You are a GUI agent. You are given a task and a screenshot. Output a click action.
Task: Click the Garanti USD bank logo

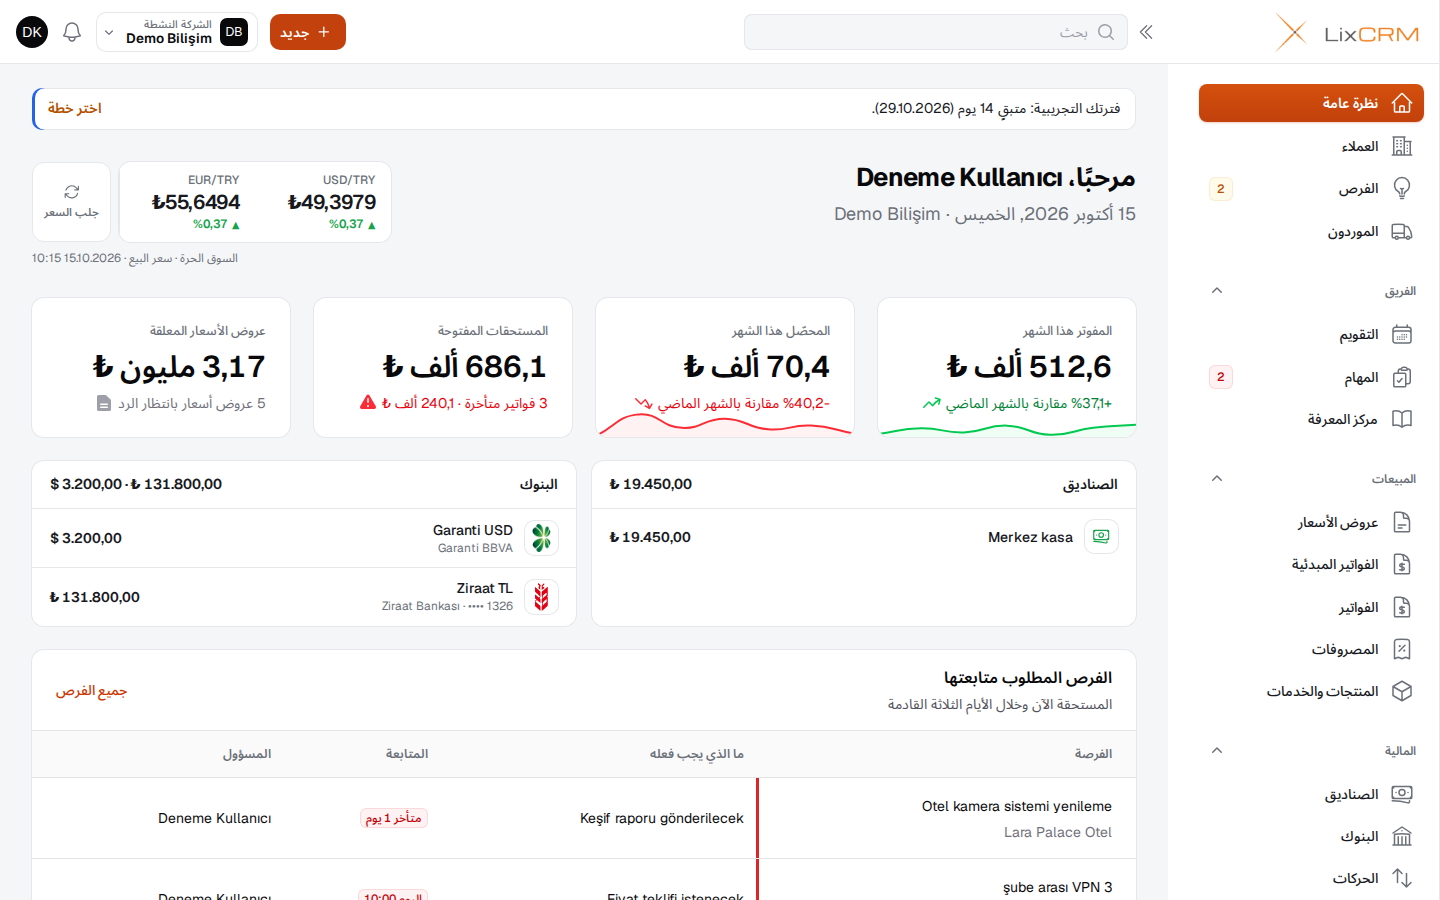541,538
